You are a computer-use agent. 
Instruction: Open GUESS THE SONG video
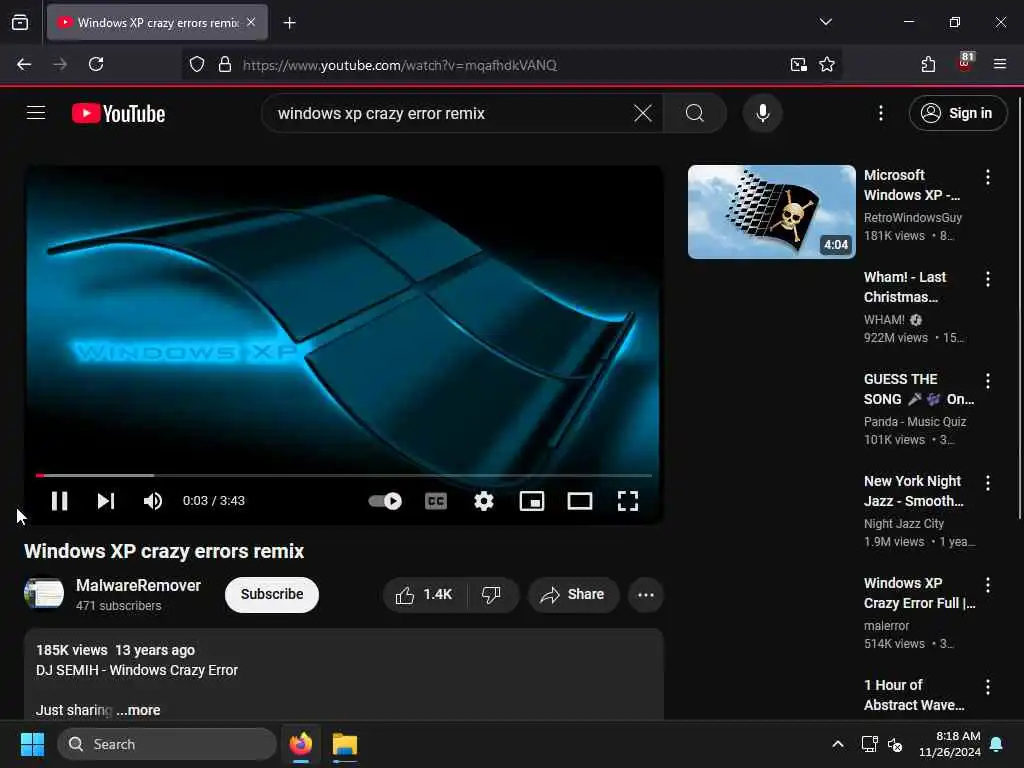[x=918, y=389]
